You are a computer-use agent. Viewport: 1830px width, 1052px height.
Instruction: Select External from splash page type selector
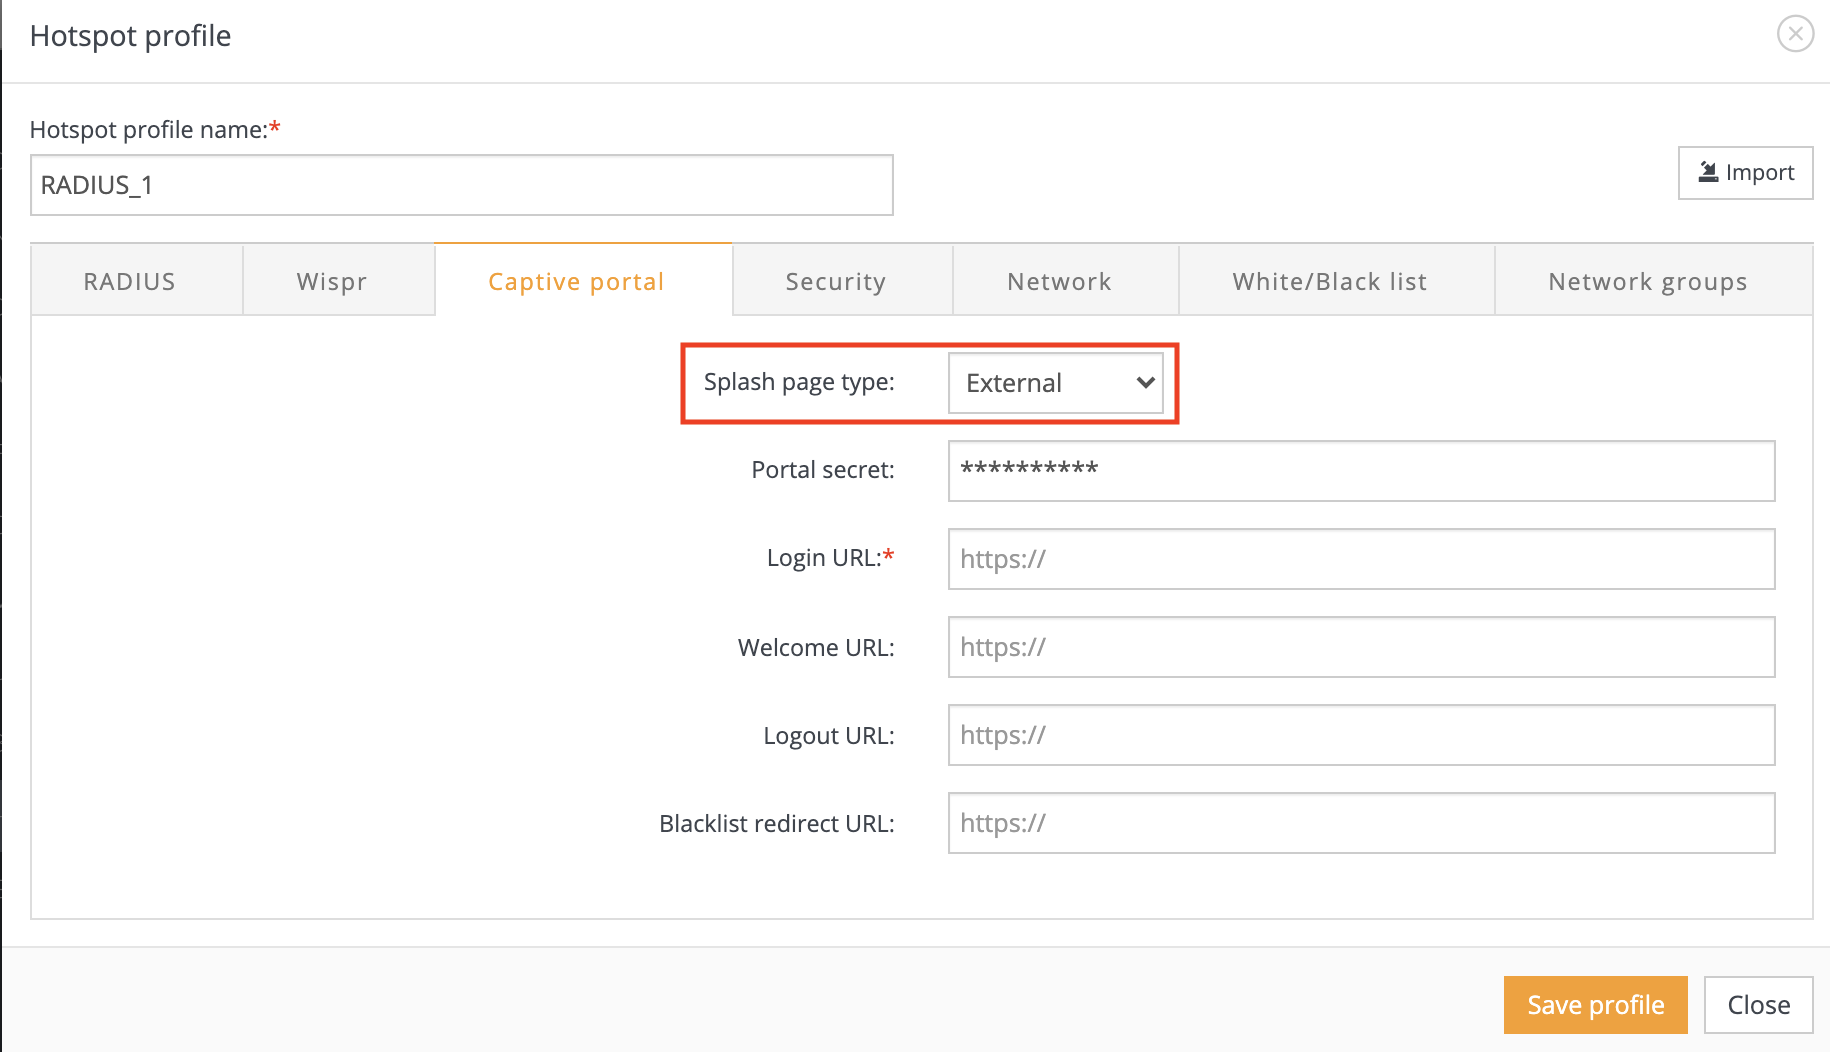click(x=1056, y=383)
